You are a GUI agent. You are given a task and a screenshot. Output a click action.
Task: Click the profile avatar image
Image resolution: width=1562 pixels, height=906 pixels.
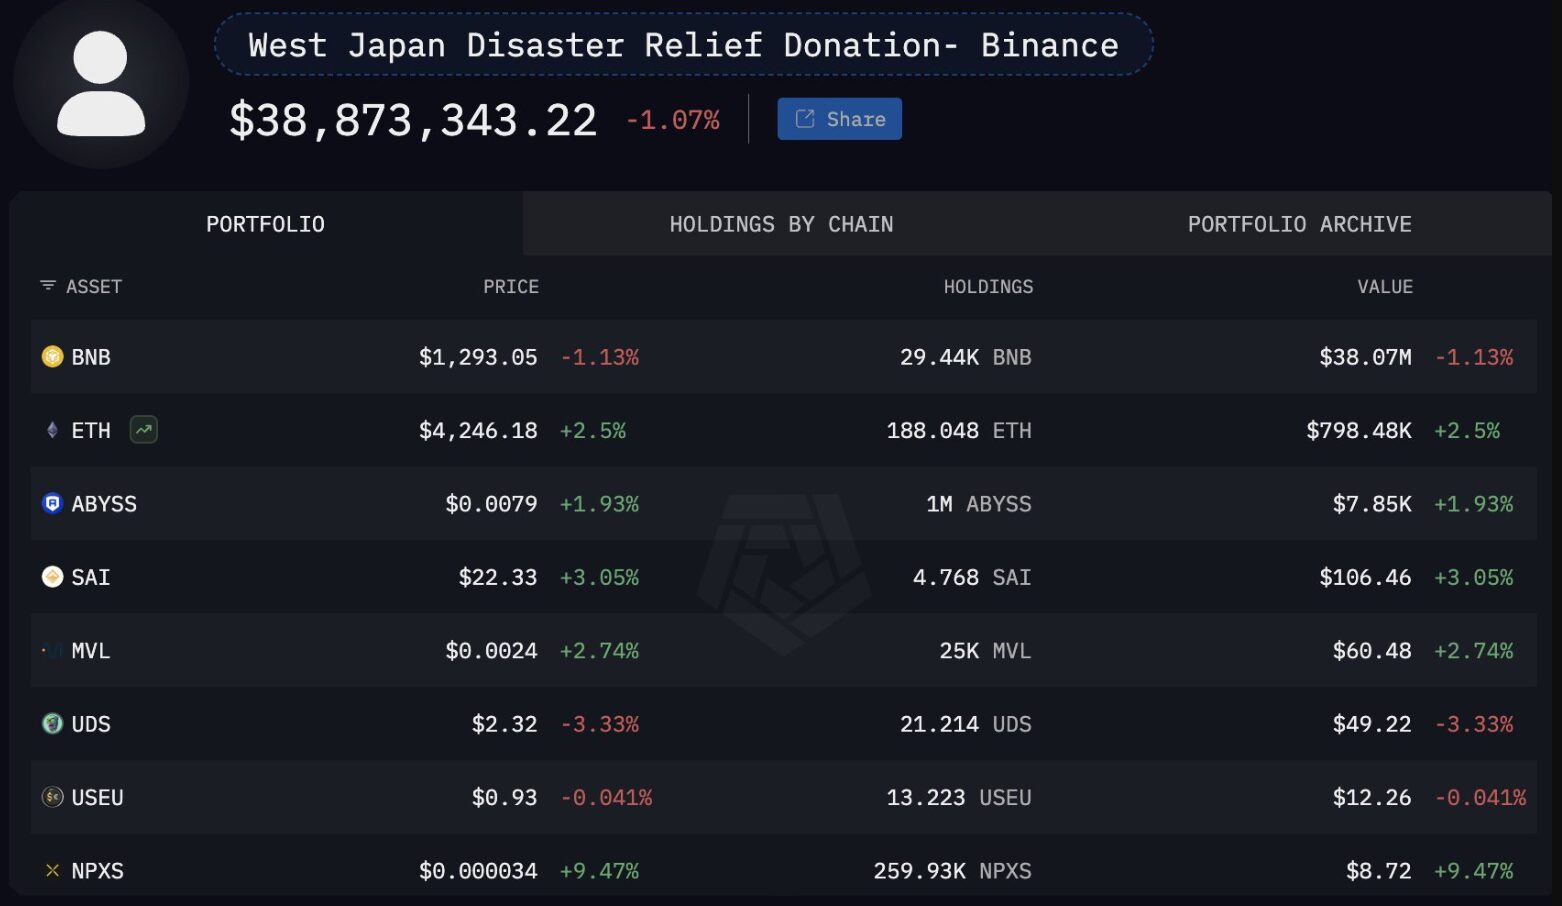click(x=101, y=84)
